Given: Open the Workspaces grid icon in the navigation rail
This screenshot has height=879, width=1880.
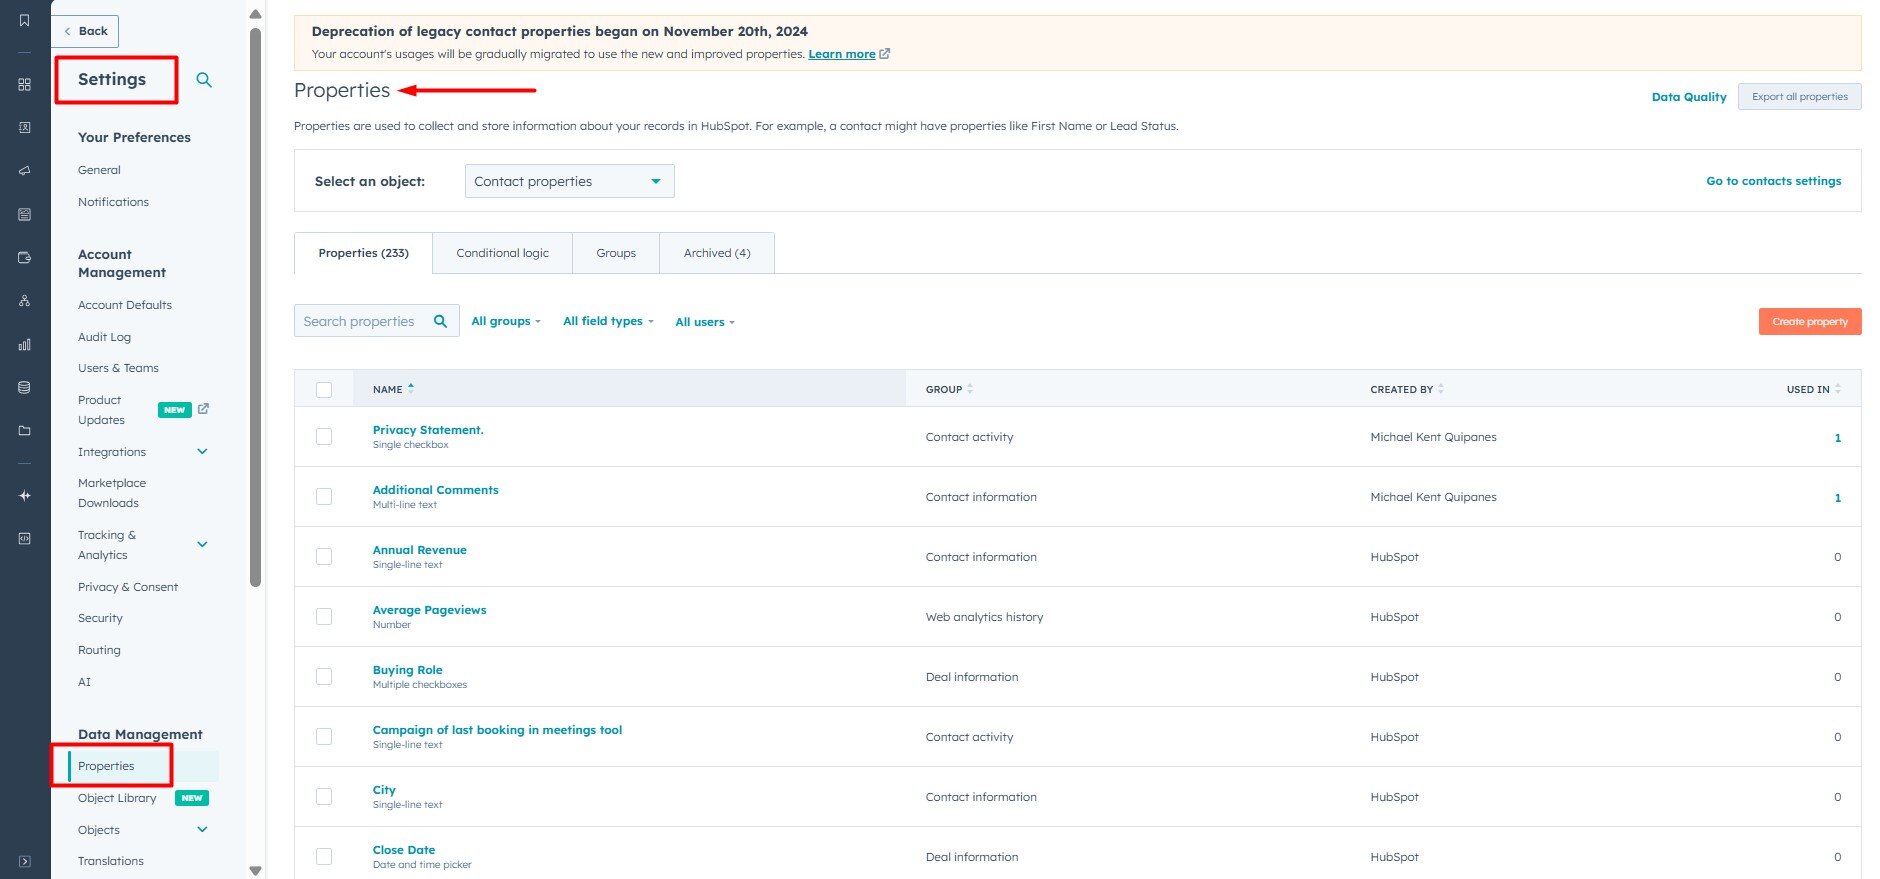Looking at the screenshot, I should click(25, 85).
